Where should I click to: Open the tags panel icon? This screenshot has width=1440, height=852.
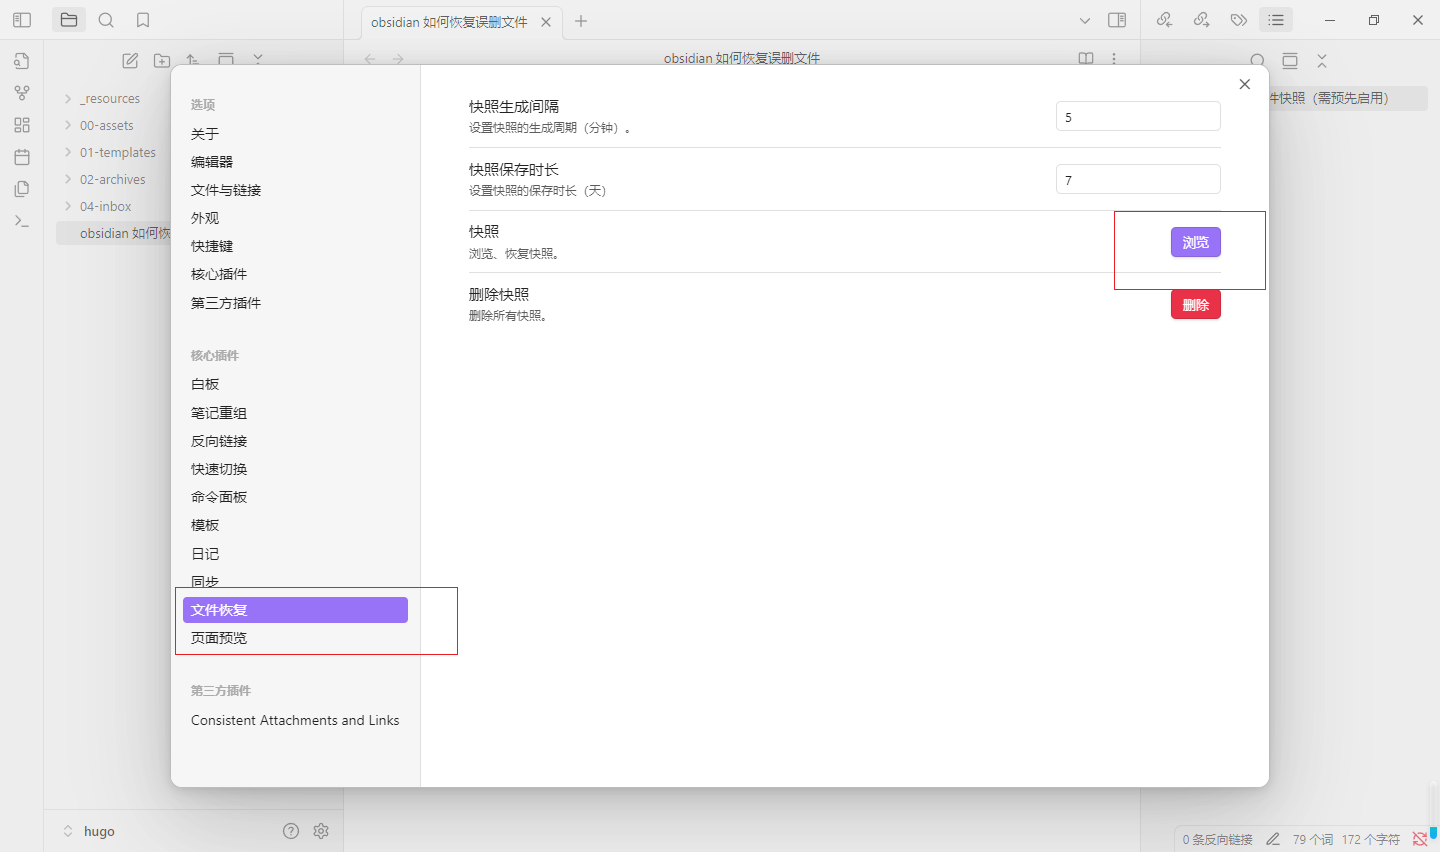click(x=1239, y=20)
